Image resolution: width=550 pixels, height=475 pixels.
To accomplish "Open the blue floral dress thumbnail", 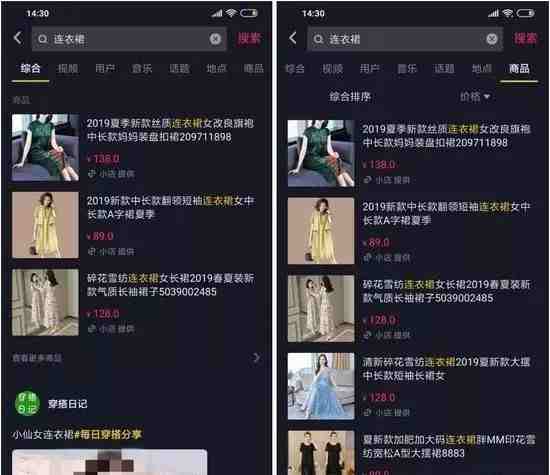I will (x=321, y=386).
